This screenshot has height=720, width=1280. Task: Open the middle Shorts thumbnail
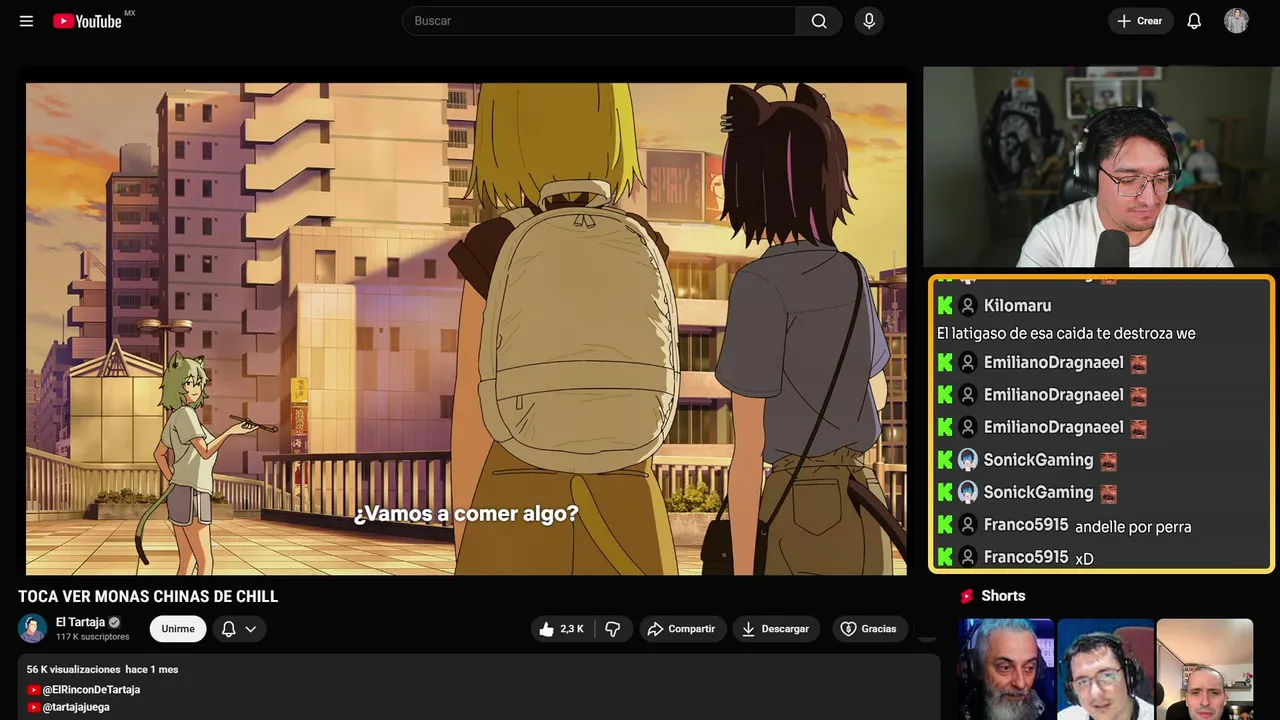1105,669
